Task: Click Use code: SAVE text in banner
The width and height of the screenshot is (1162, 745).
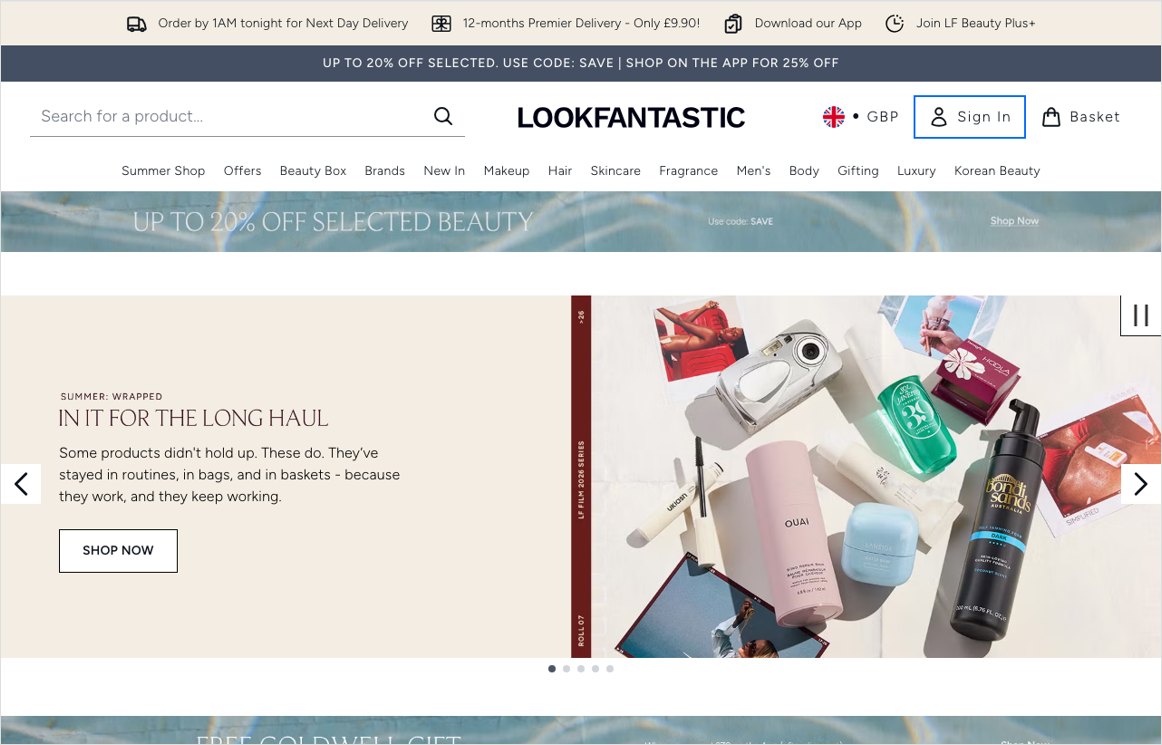Action: click(740, 221)
